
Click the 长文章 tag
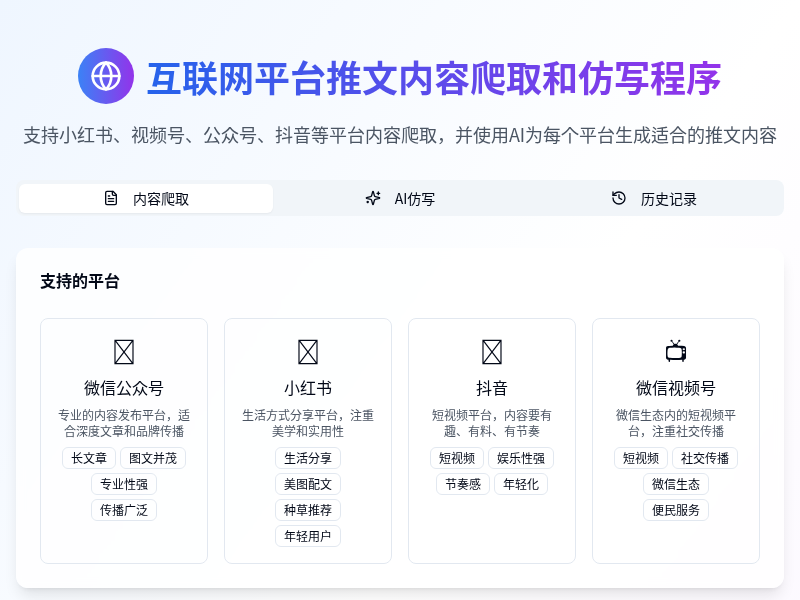coord(89,458)
